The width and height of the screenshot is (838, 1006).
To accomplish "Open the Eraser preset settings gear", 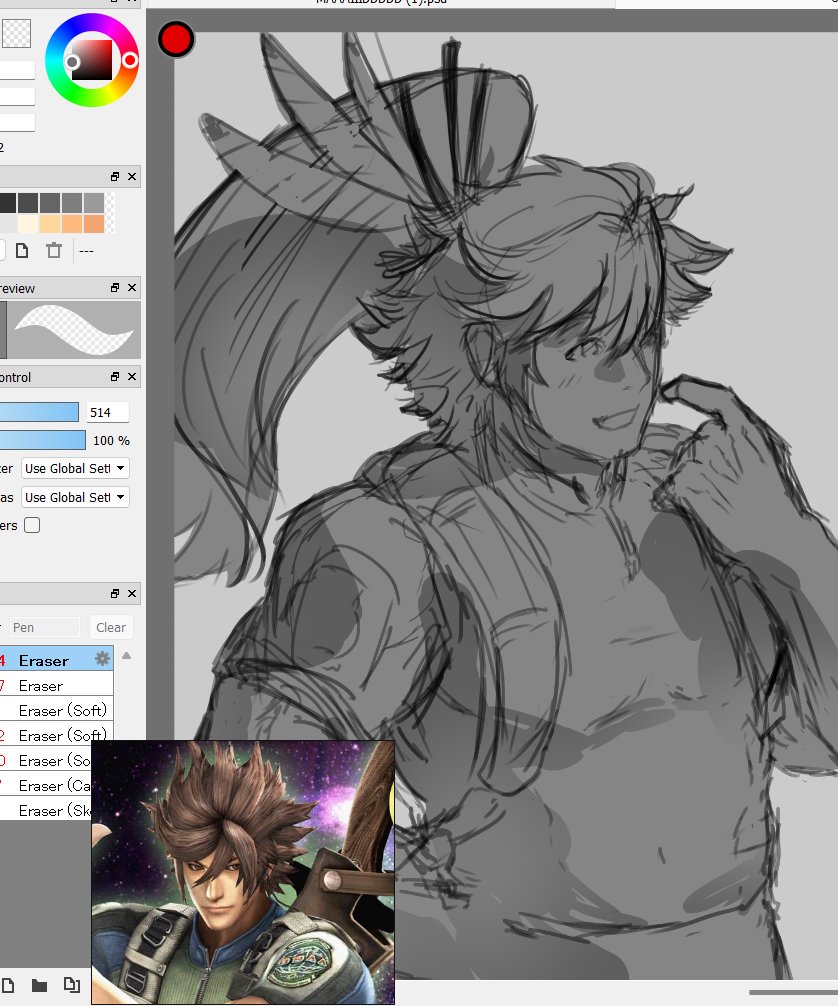I will coord(100,659).
